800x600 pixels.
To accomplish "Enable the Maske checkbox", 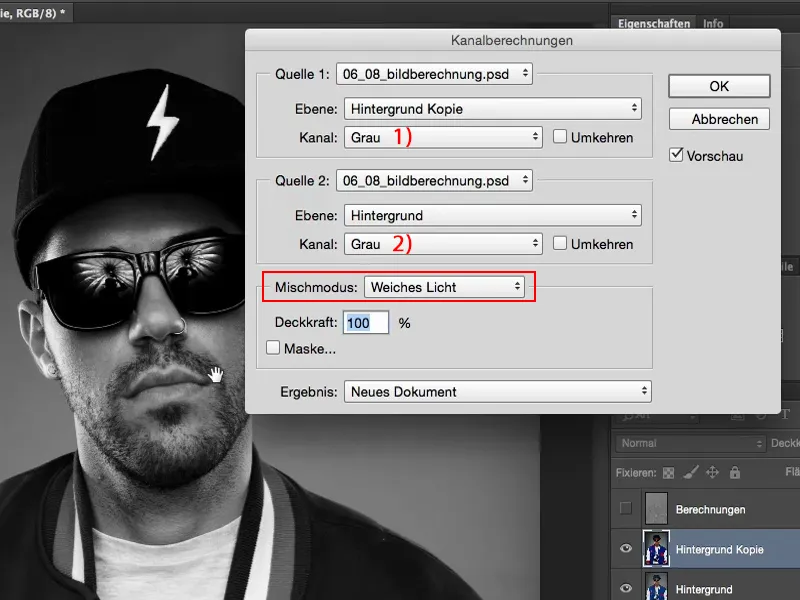I will 273,348.
